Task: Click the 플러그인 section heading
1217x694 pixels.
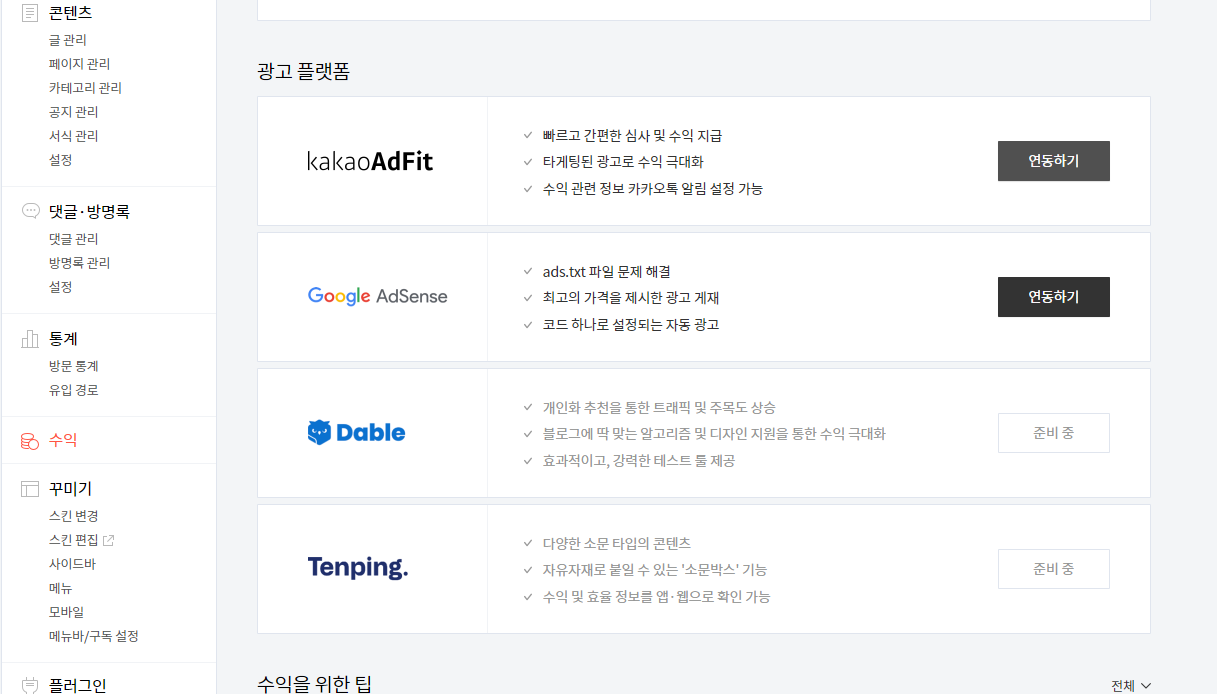Action: 77,685
